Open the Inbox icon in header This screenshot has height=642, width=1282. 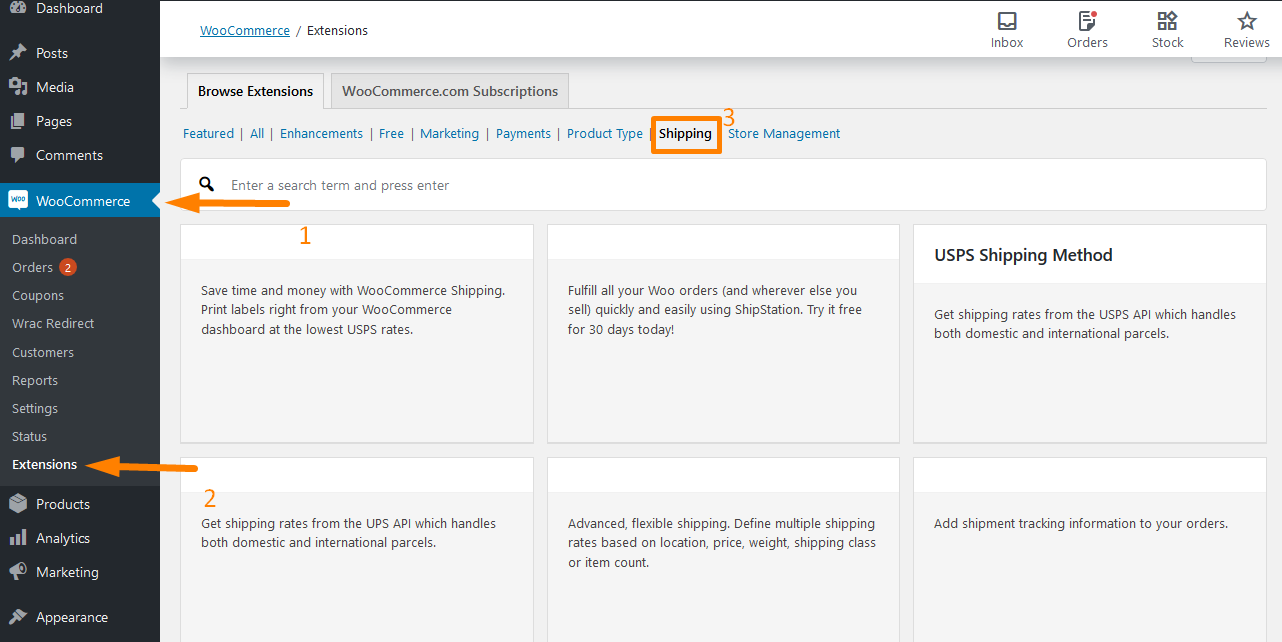(x=1007, y=21)
